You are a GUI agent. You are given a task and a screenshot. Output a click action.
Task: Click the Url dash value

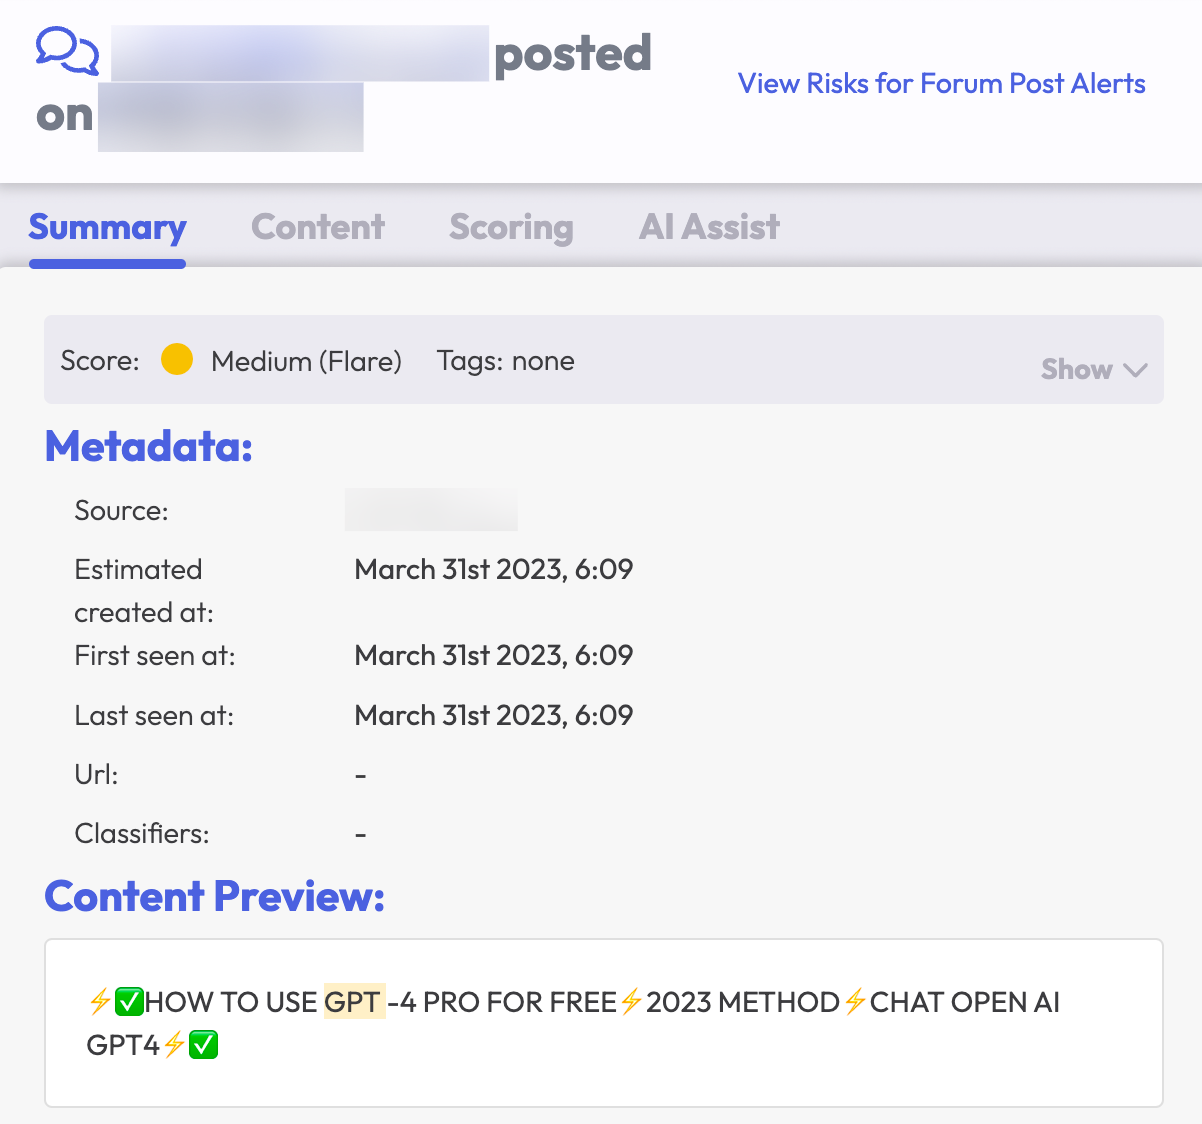pyautogui.click(x=361, y=775)
